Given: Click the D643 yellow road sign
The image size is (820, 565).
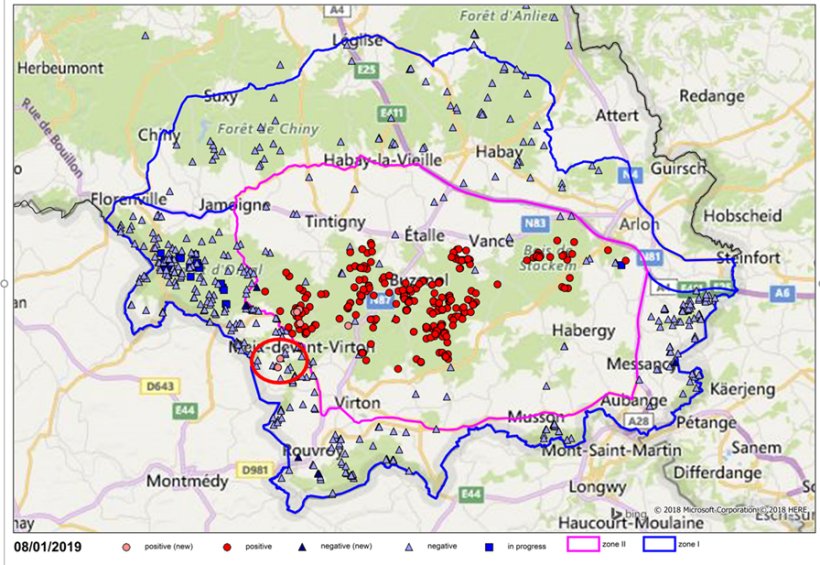Looking at the screenshot, I should point(152,384).
